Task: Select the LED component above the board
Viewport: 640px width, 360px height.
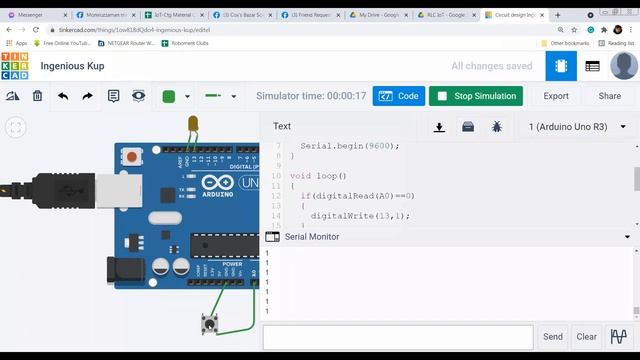Action: tap(193, 124)
